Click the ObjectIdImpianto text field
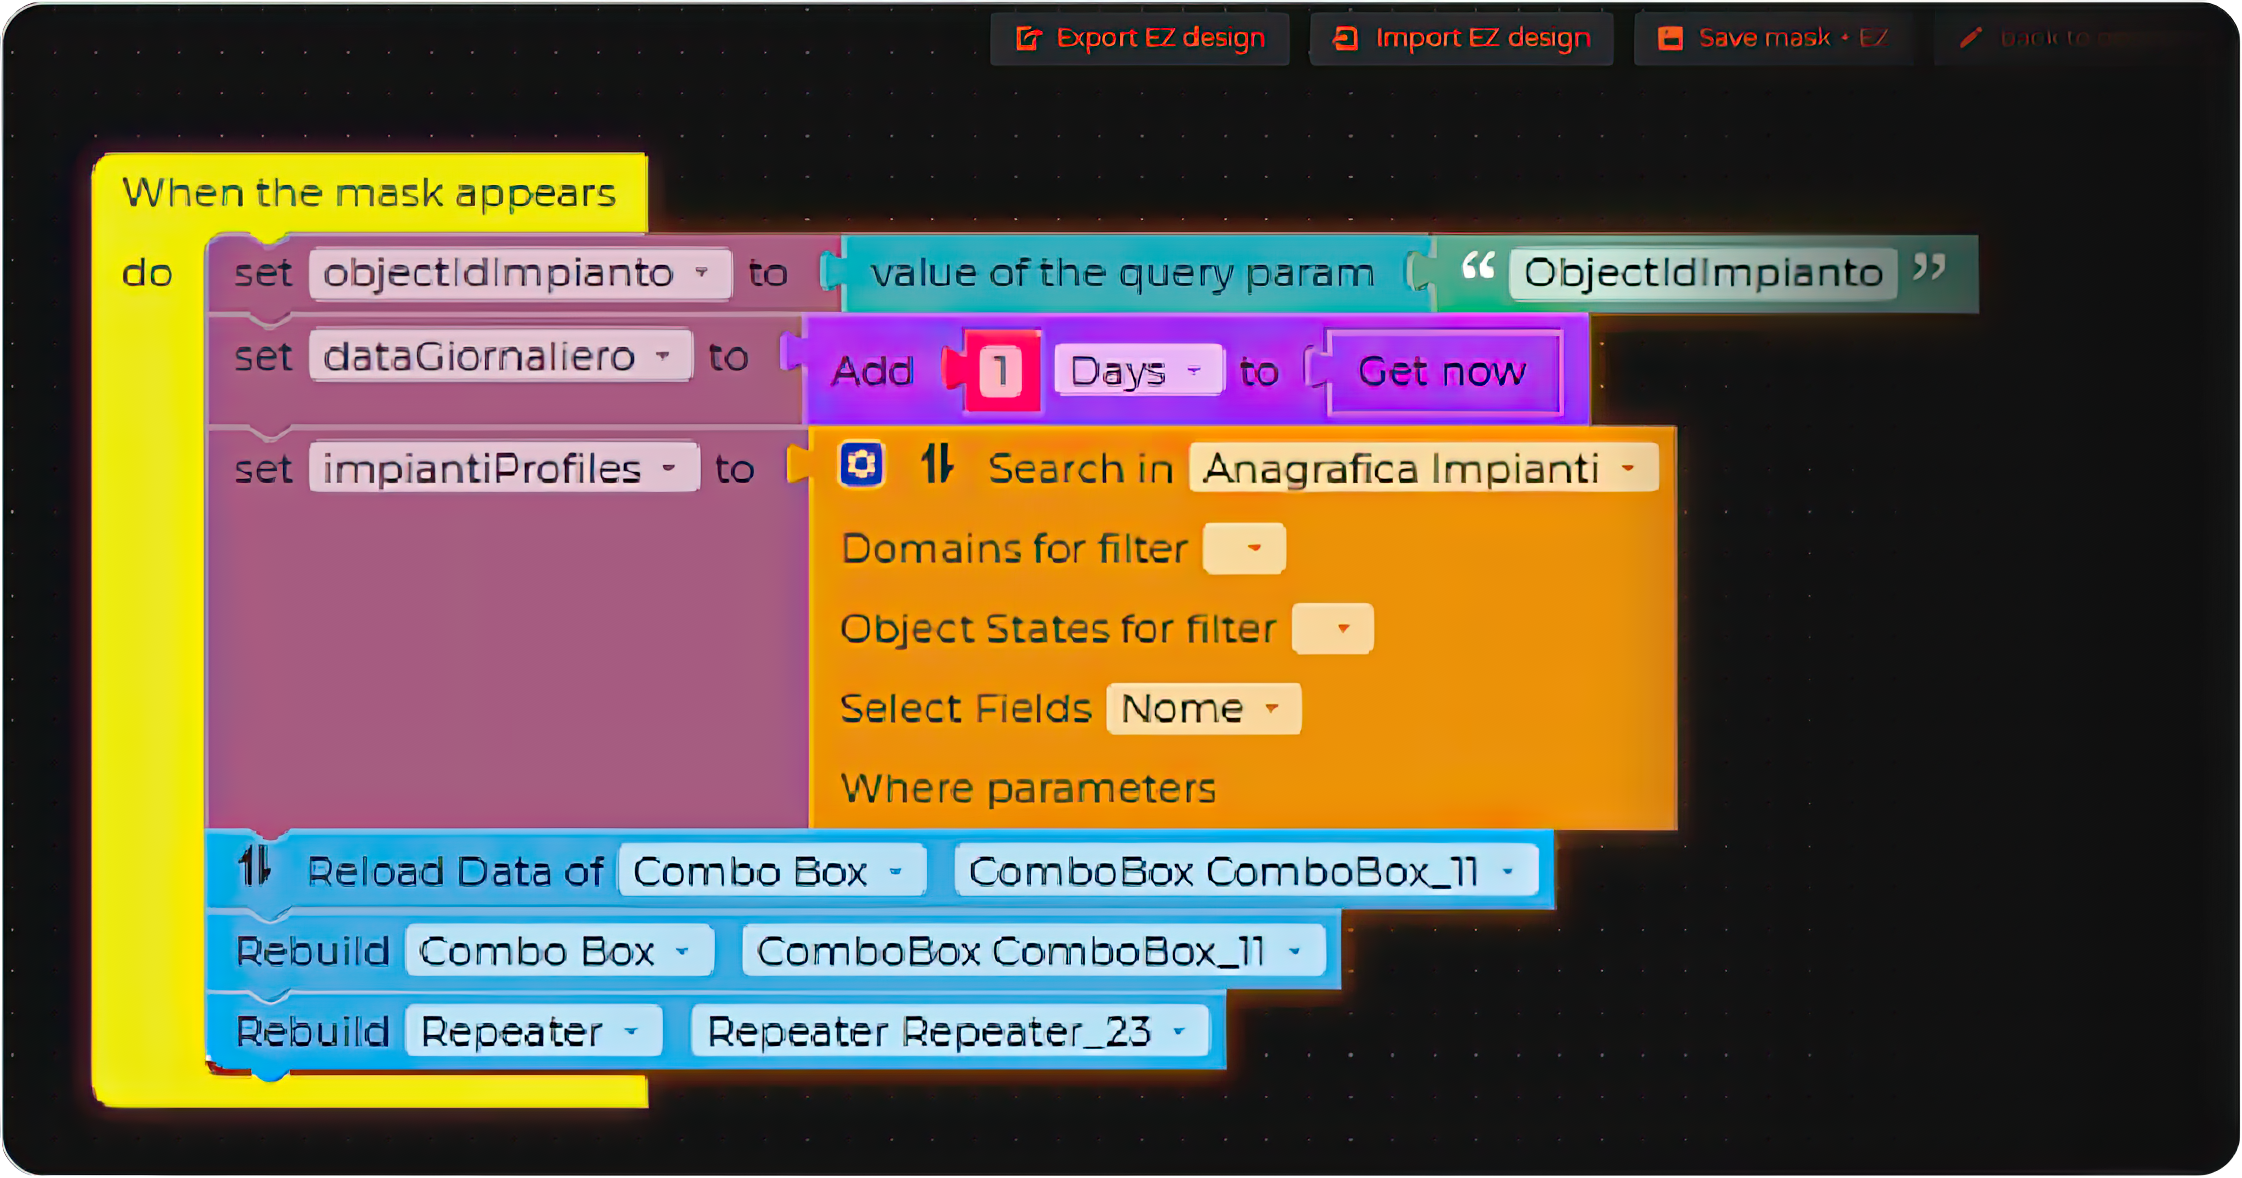Image resolution: width=2242 pixels, height=1178 pixels. click(1703, 273)
